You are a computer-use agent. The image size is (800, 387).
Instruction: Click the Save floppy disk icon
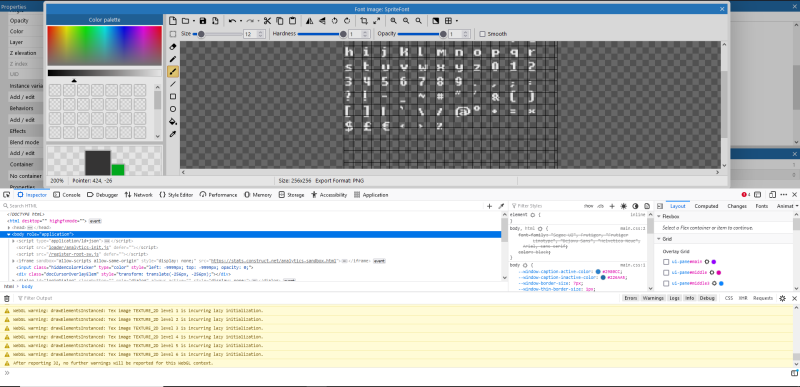203,21
